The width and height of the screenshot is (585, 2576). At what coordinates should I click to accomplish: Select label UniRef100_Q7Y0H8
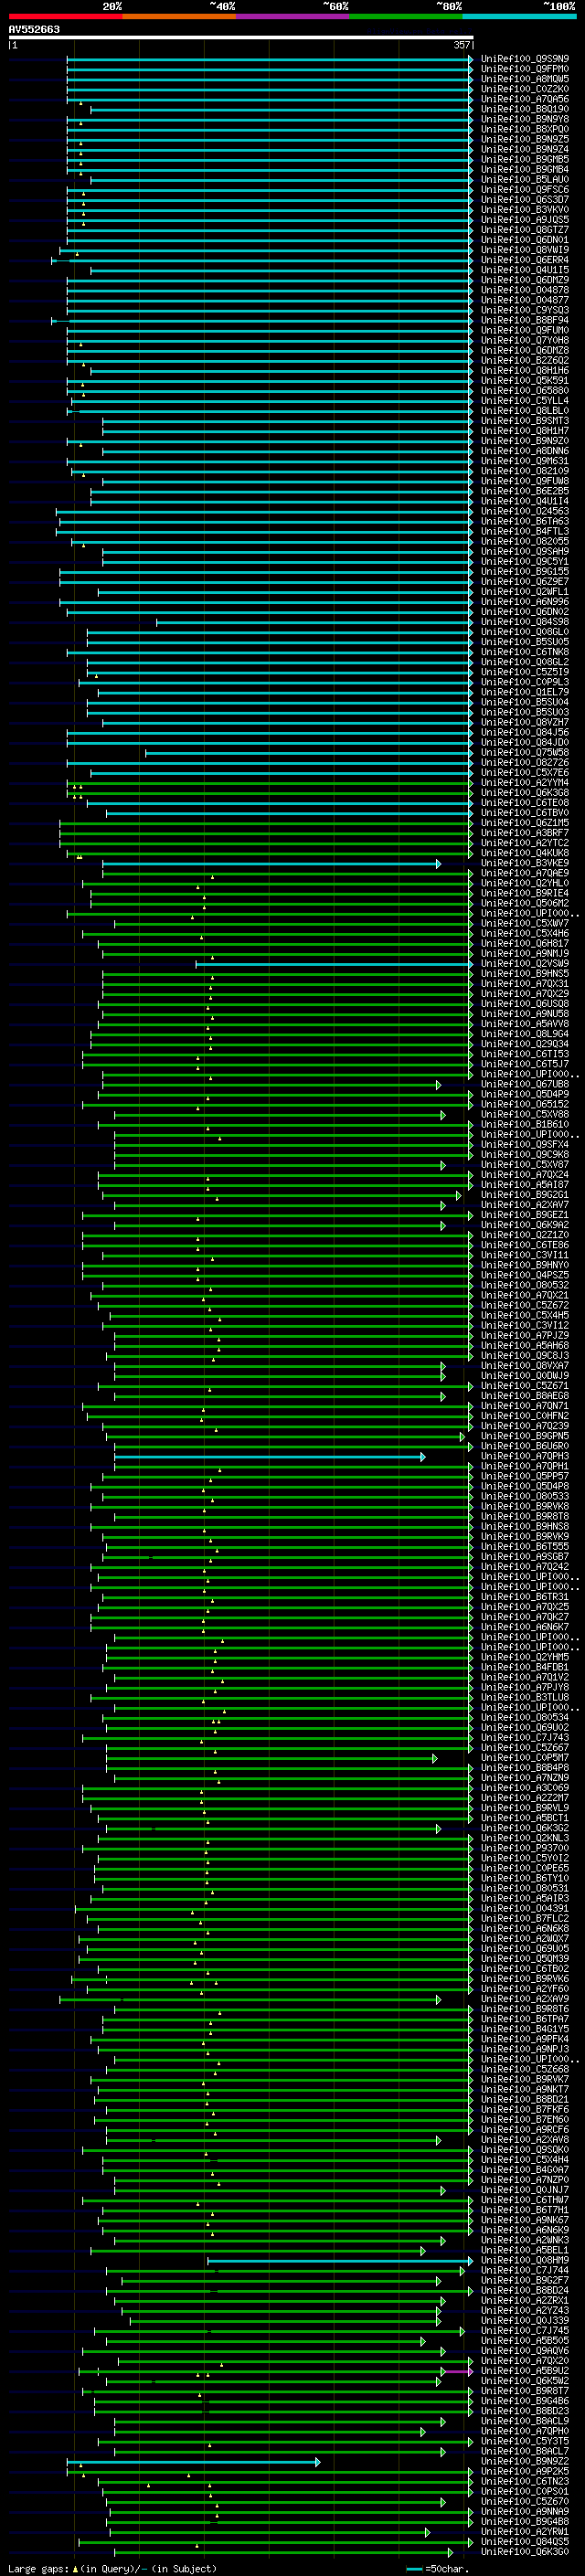click(525, 340)
